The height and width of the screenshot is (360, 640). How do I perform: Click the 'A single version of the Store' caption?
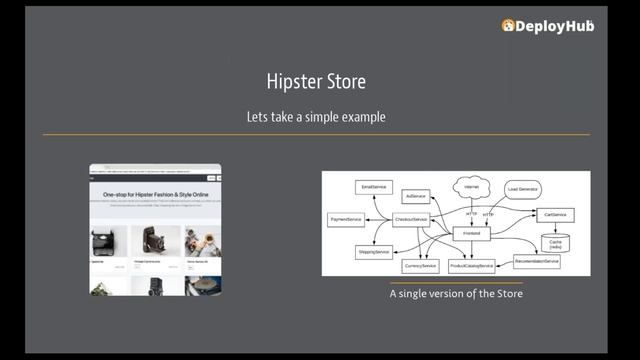456,293
